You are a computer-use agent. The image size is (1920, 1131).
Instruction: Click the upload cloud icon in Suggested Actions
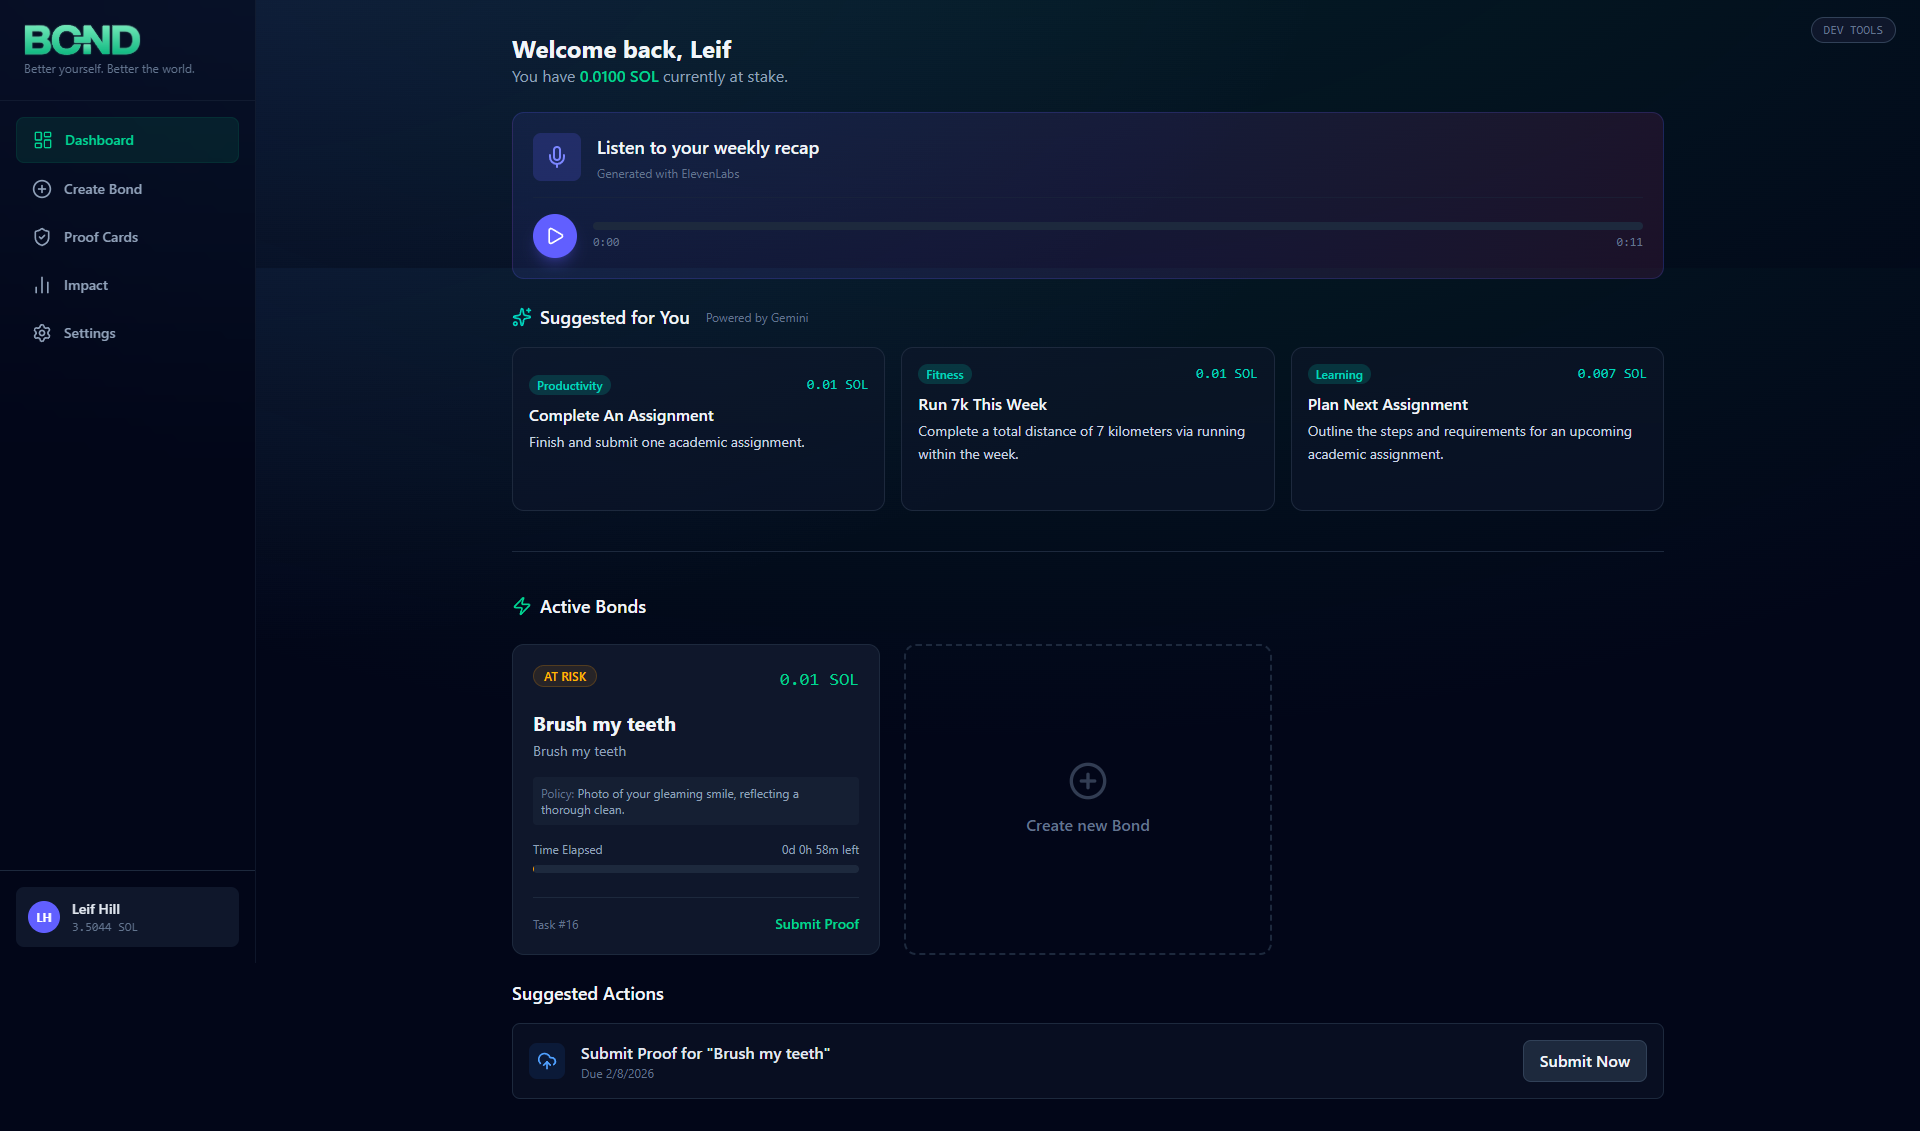547,1061
